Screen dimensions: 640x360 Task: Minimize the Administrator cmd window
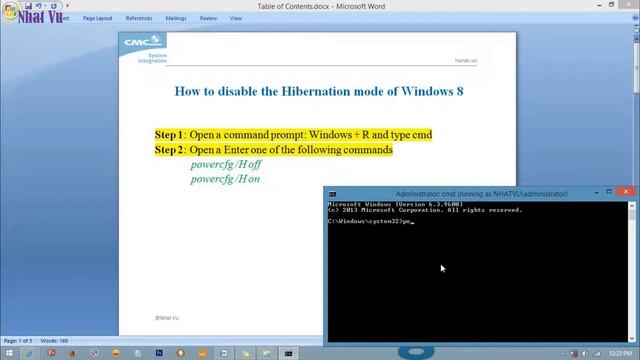tap(596, 192)
